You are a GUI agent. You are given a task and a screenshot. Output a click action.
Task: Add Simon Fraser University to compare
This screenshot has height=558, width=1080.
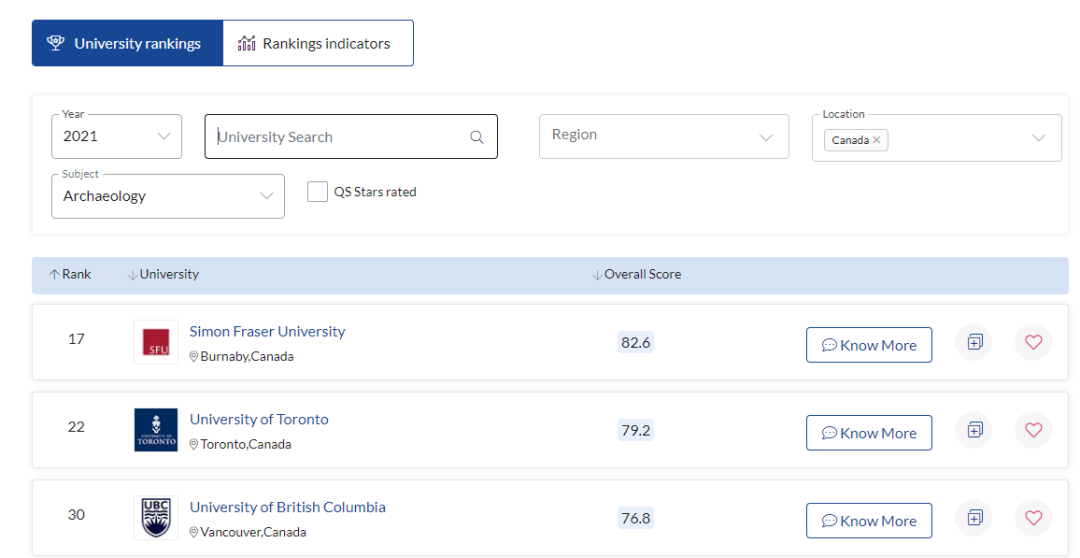tap(975, 342)
